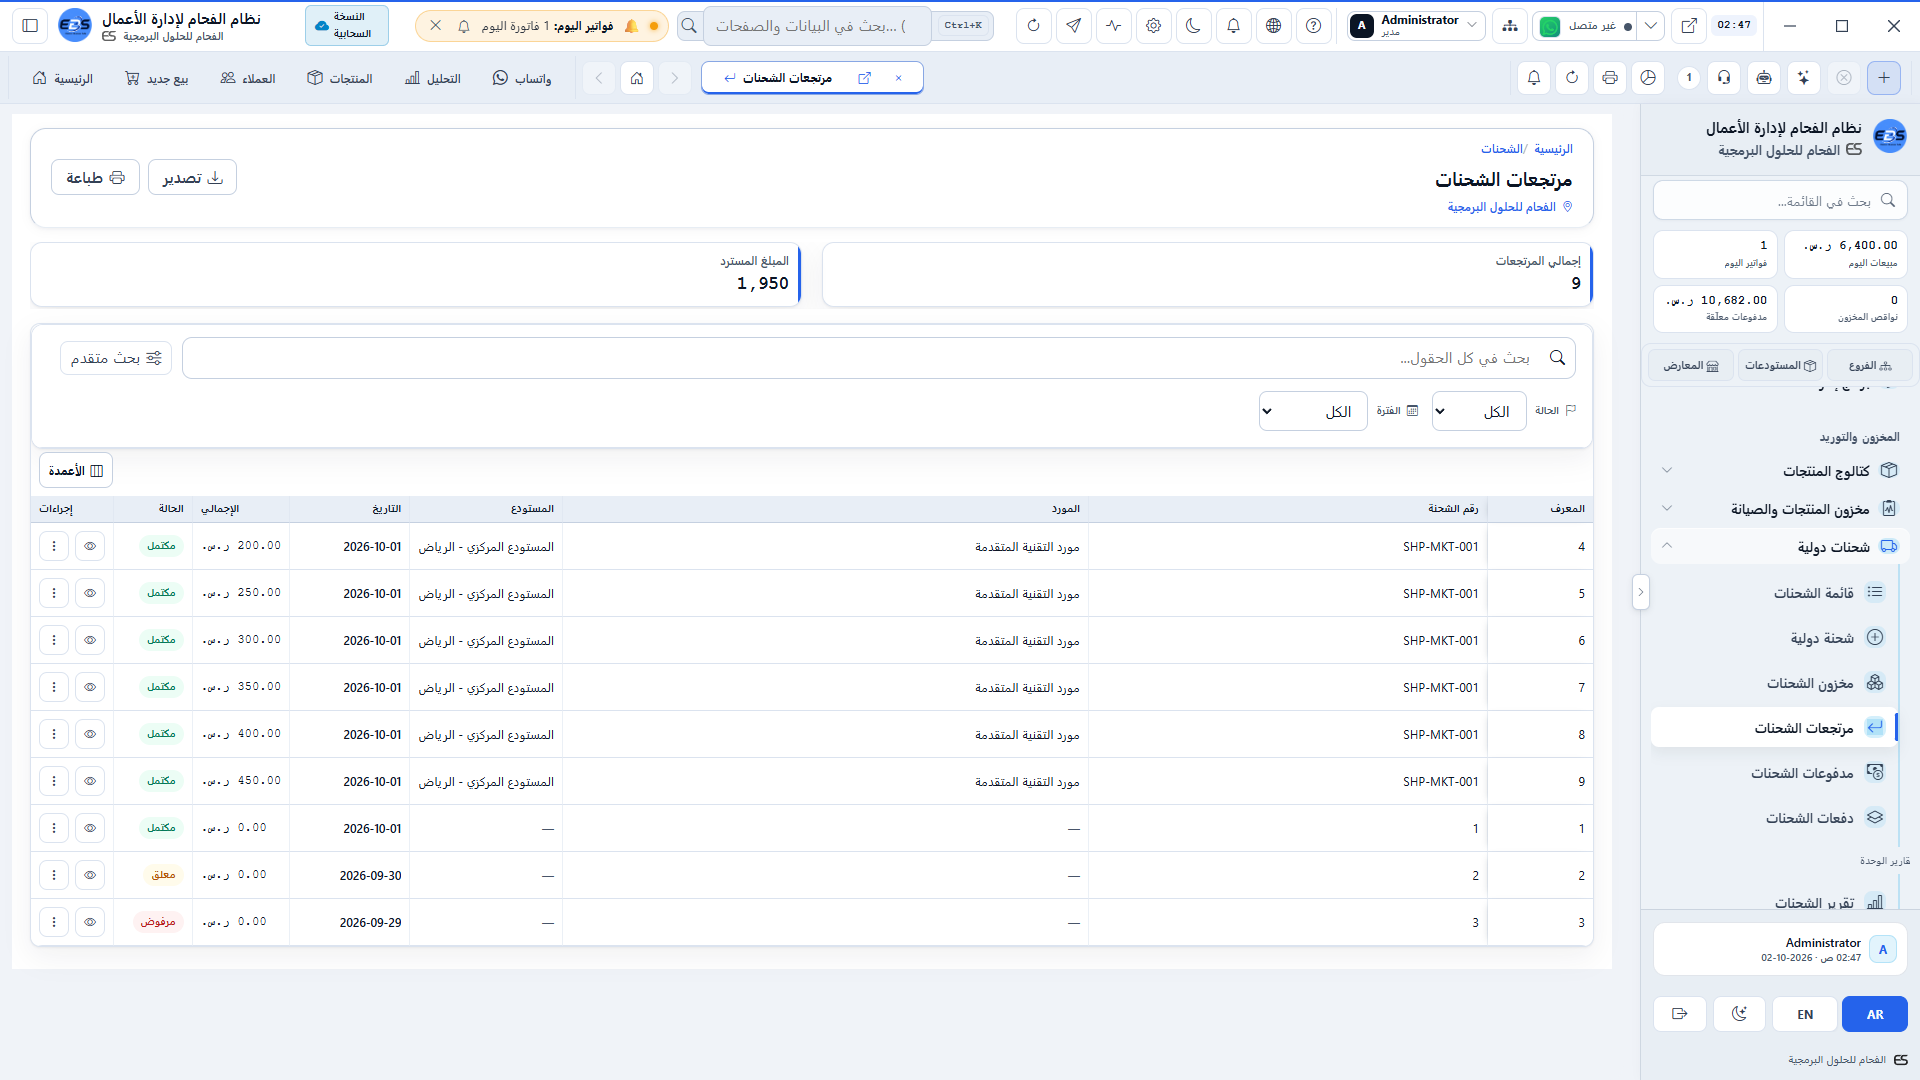The image size is (1920, 1080).
Task: Click the logout icon at sidebar bottom
Action: click(1680, 1014)
